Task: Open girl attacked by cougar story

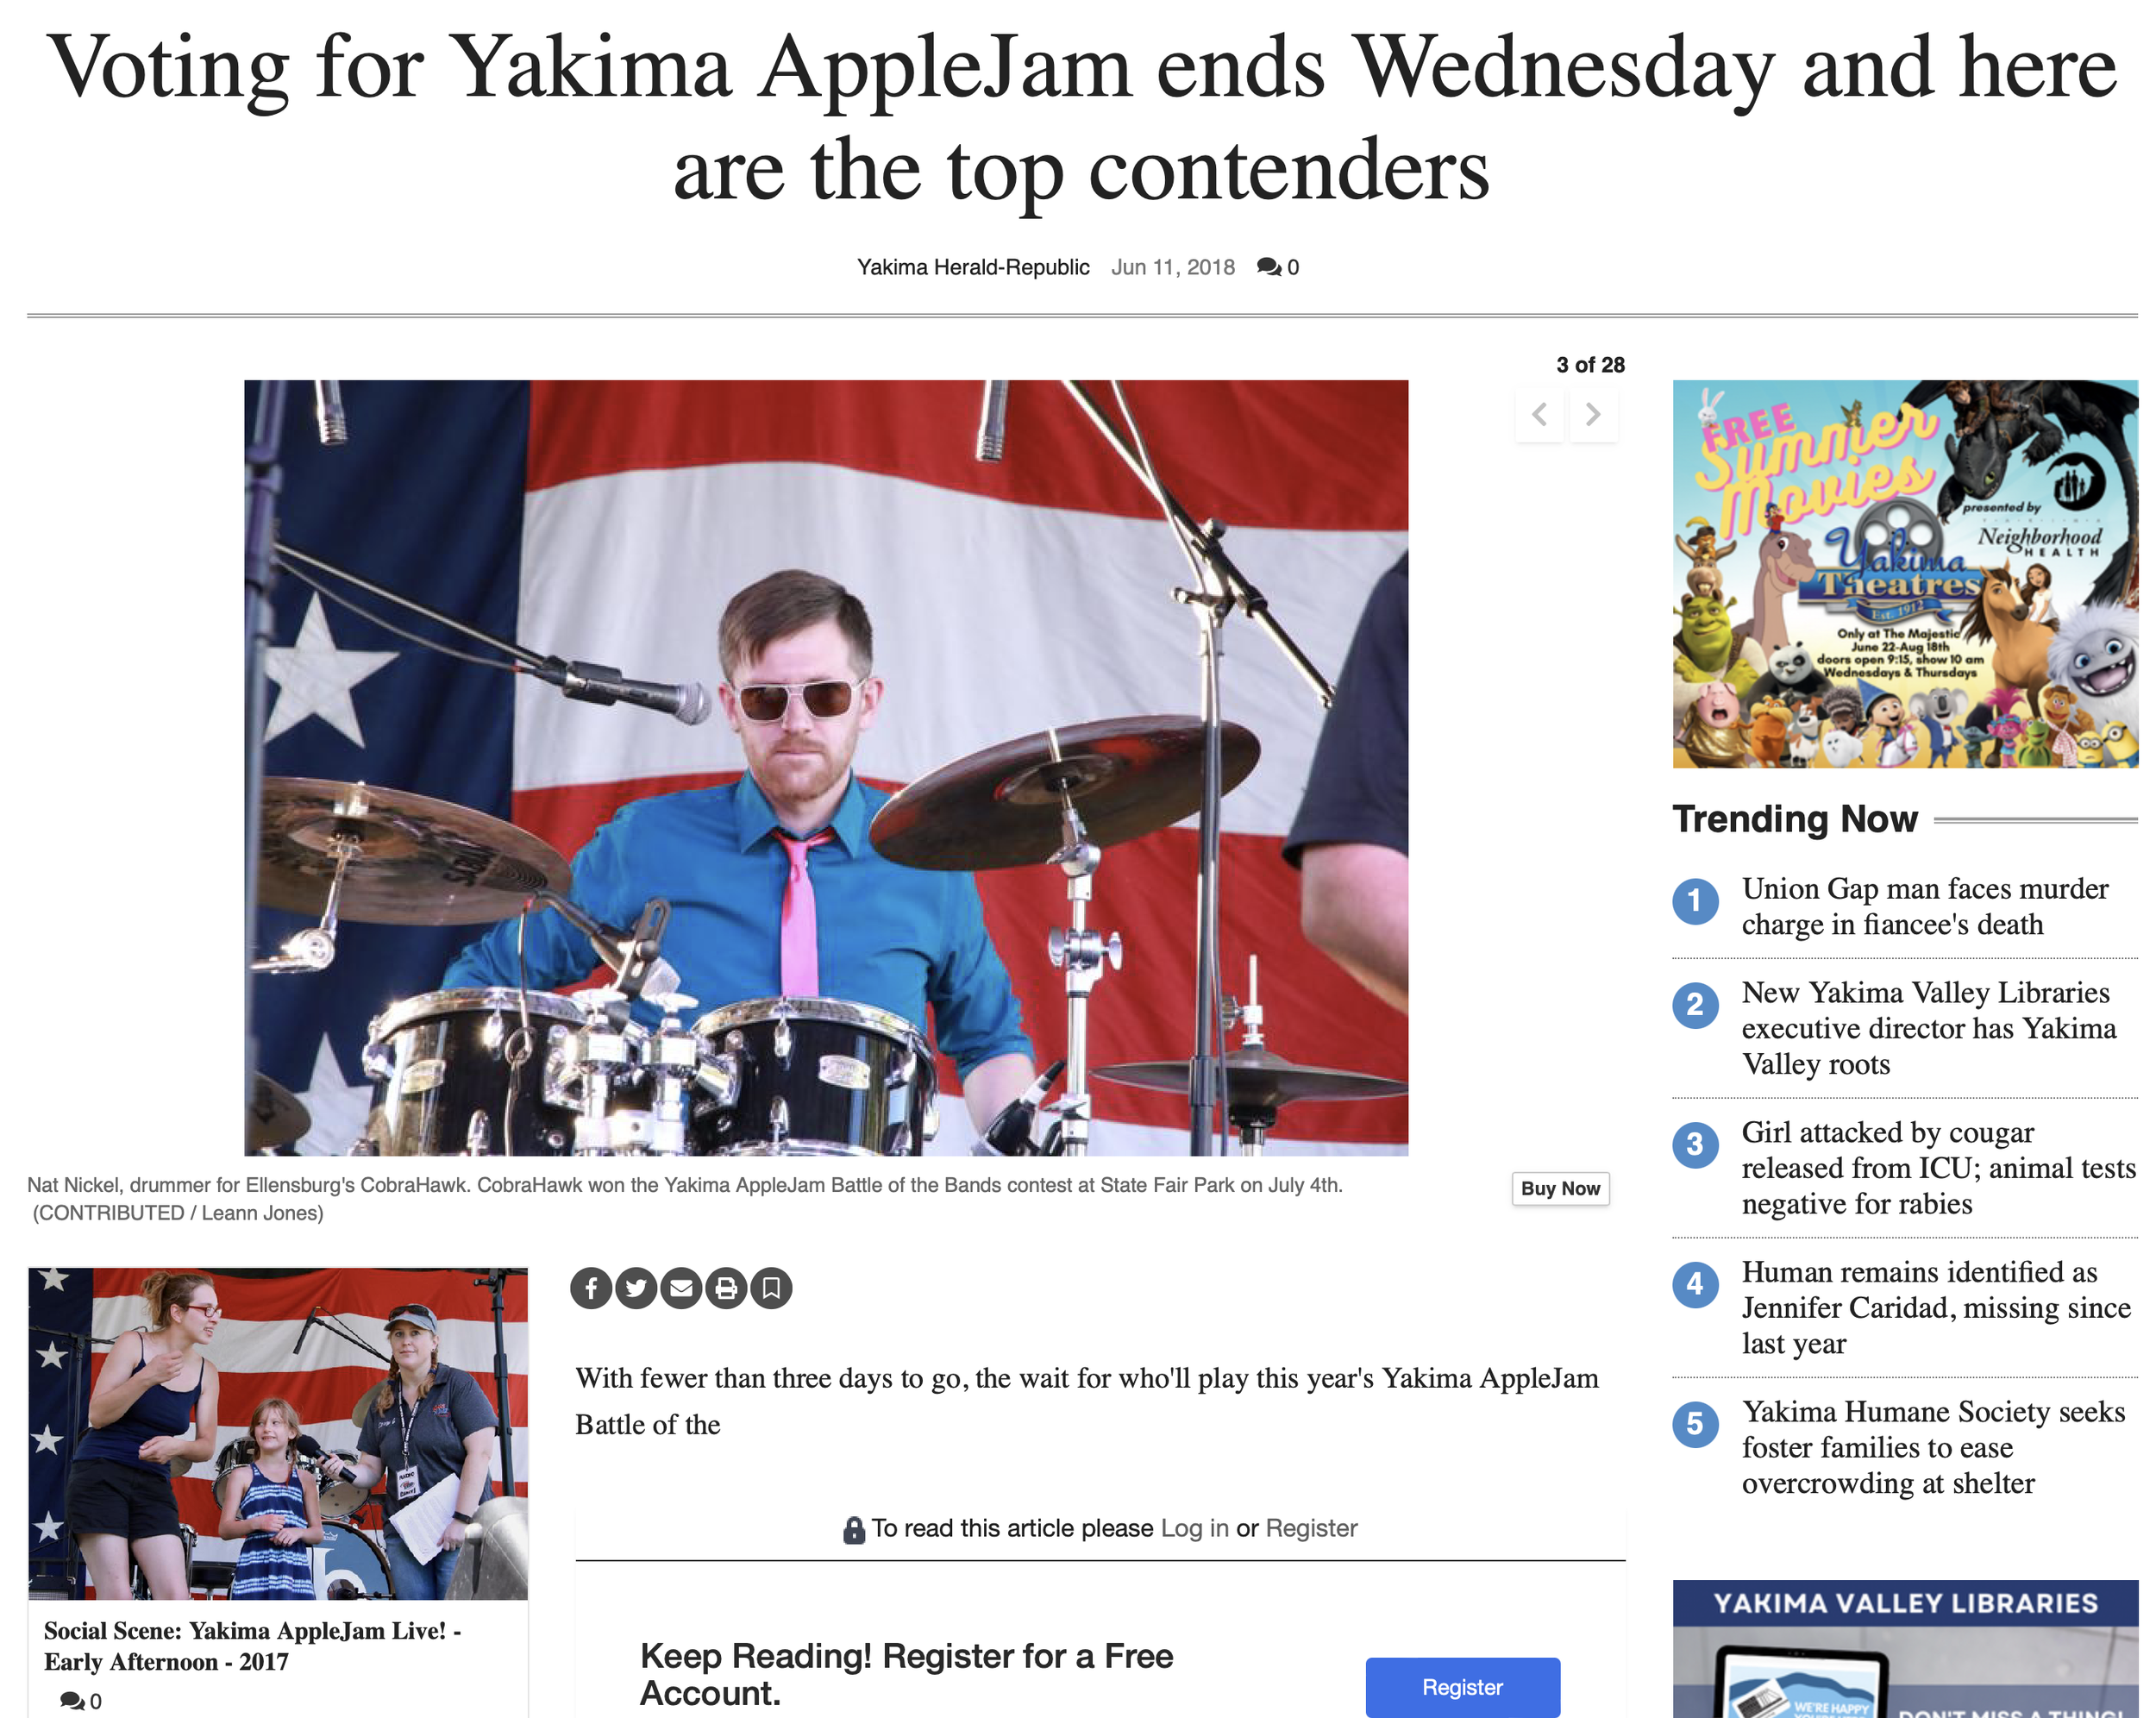Action: [1938, 1168]
